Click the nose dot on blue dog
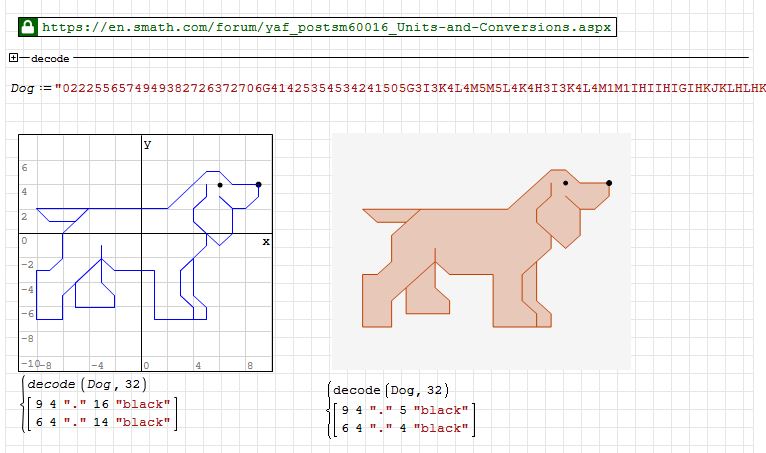This screenshot has width=766, height=453. [258, 184]
